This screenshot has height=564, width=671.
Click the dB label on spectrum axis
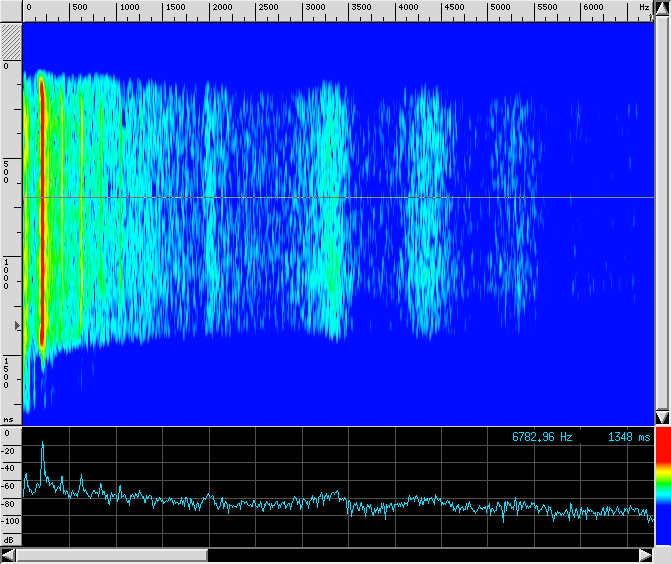coord(9,539)
